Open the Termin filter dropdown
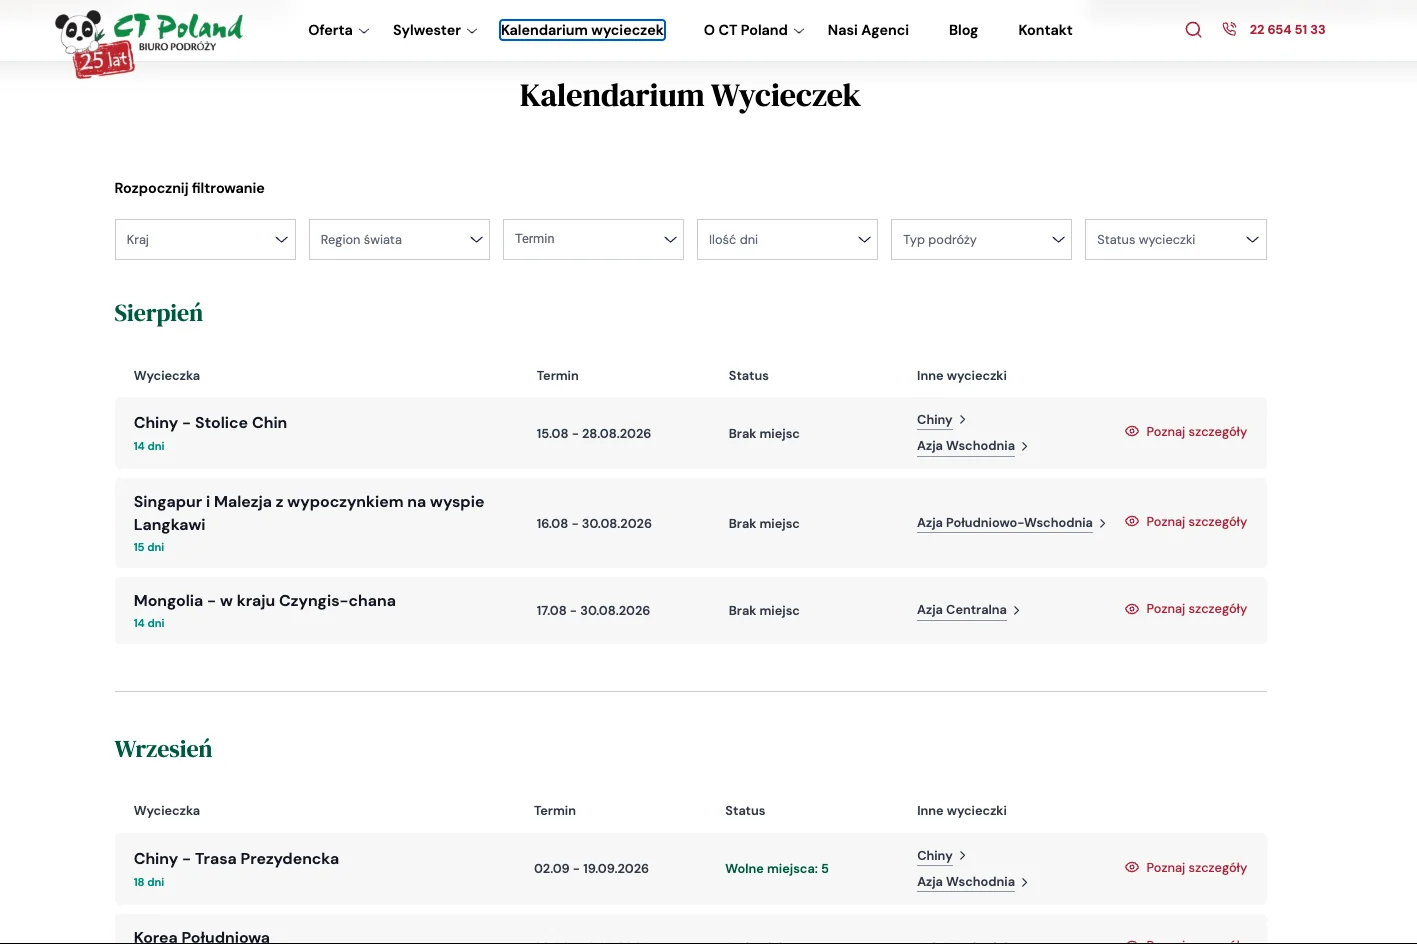Screen dimensions: 1417x944 (x=593, y=239)
